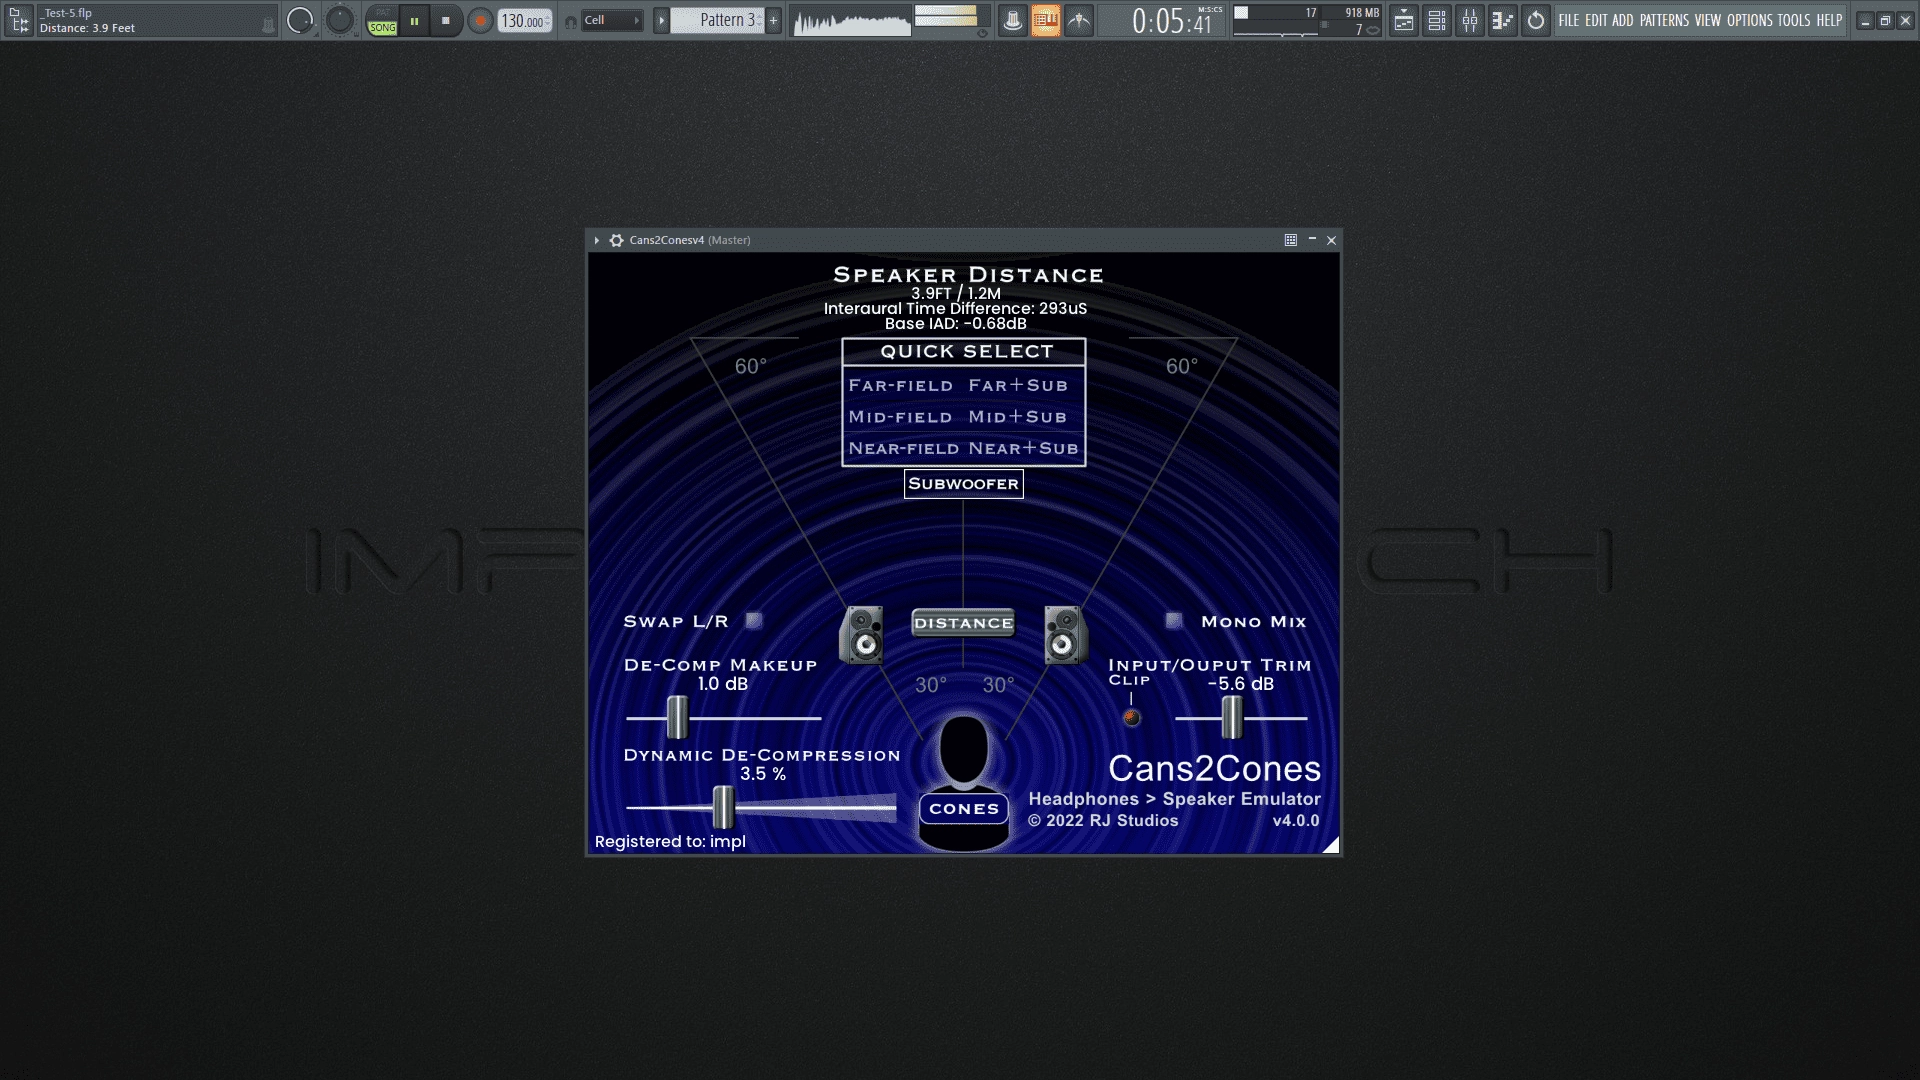Open the FL Studio browser/file icon
1920x1080 pixels.
click(x=18, y=20)
